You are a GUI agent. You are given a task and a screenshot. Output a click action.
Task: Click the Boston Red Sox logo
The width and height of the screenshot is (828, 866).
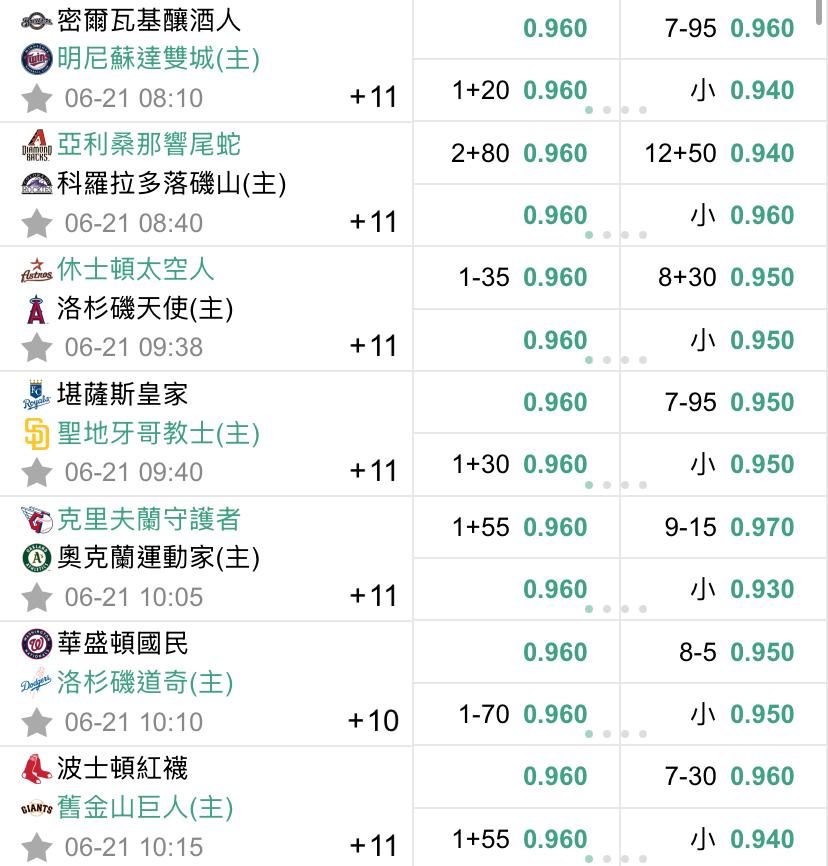[x=36, y=769]
